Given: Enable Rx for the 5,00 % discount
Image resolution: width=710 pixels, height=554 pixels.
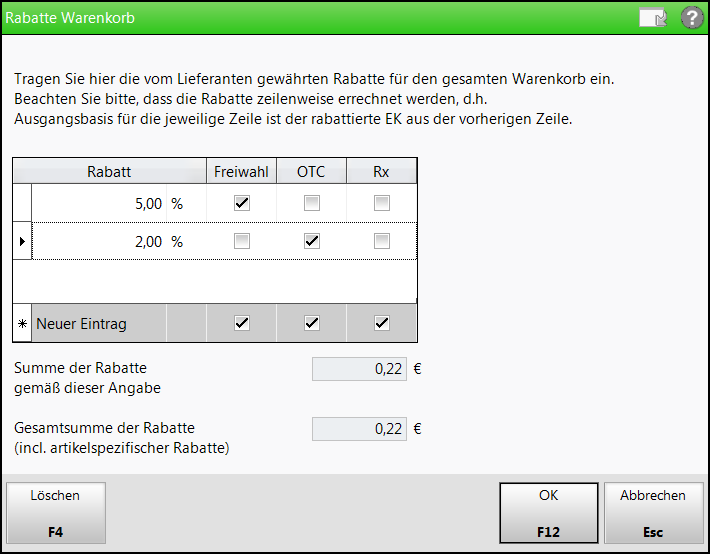Looking at the screenshot, I should click(381, 203).
